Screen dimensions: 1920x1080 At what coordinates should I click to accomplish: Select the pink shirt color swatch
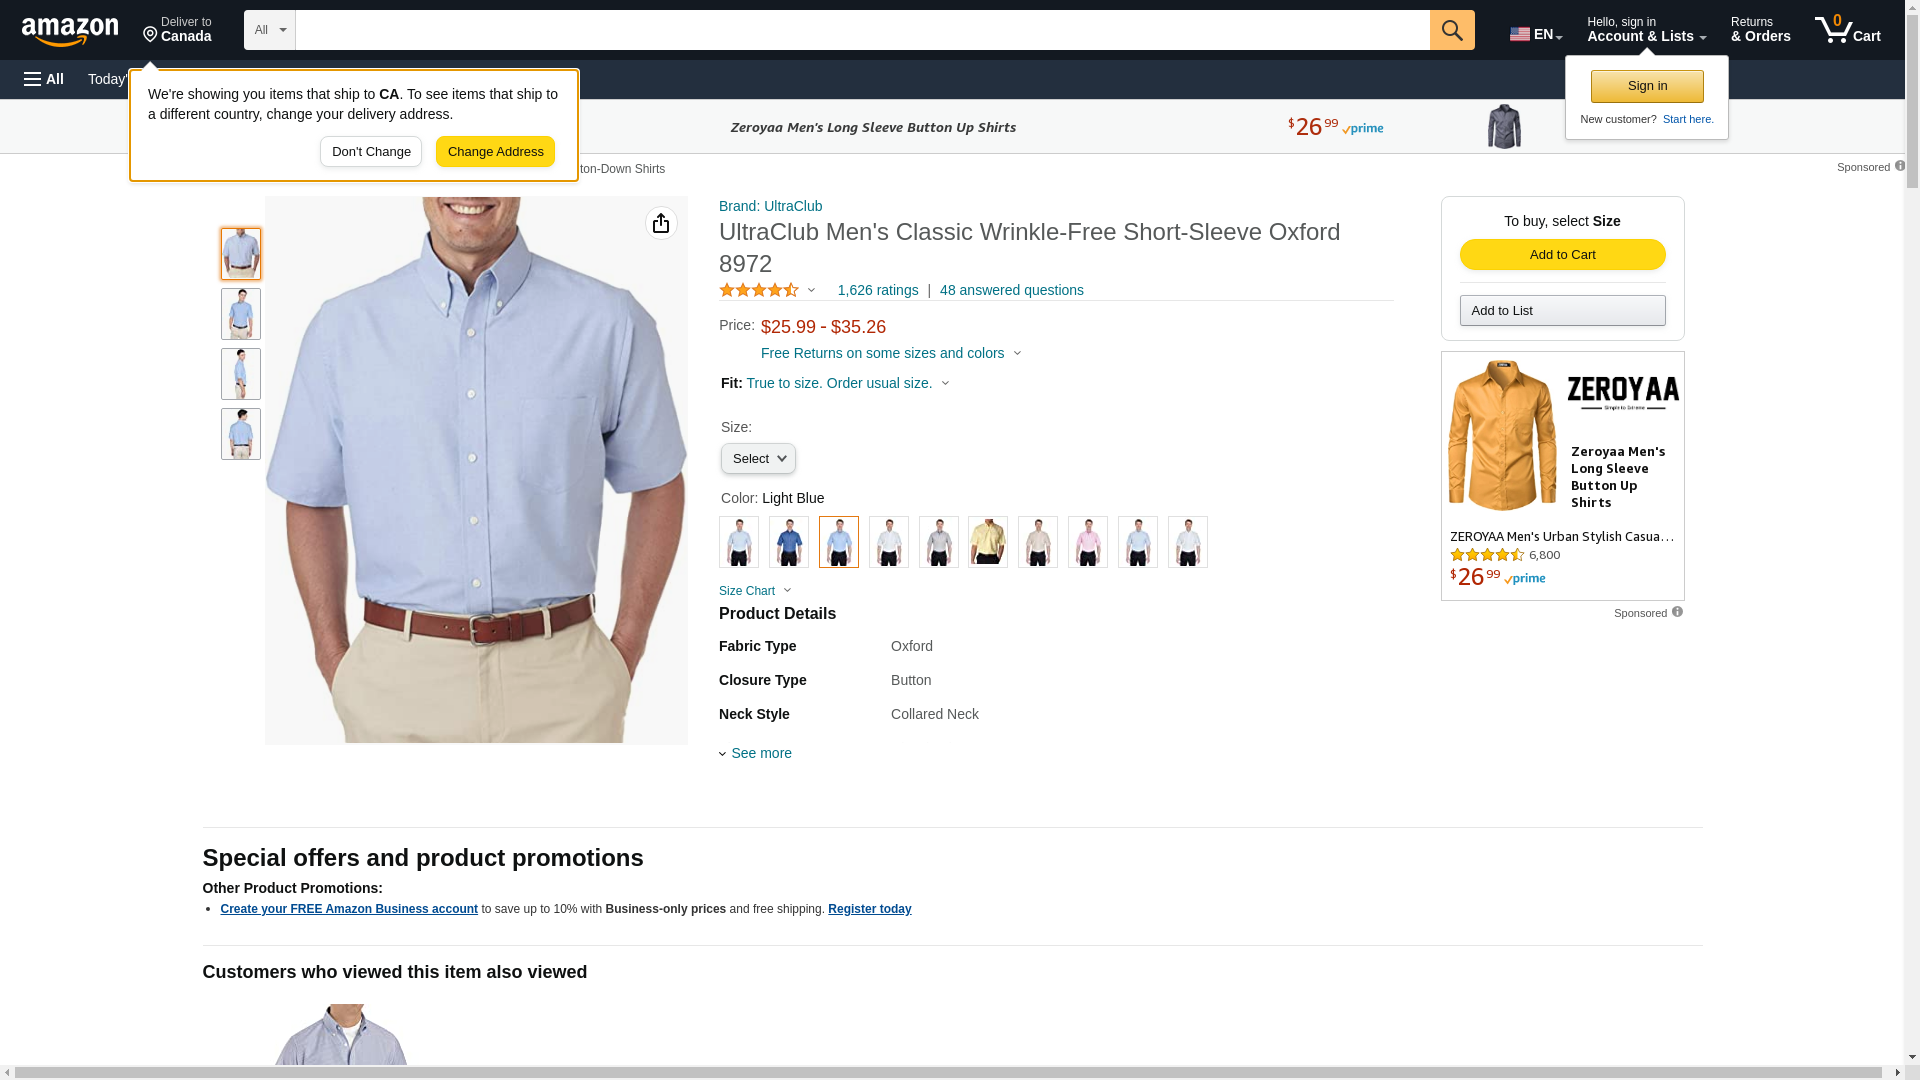1088,542
